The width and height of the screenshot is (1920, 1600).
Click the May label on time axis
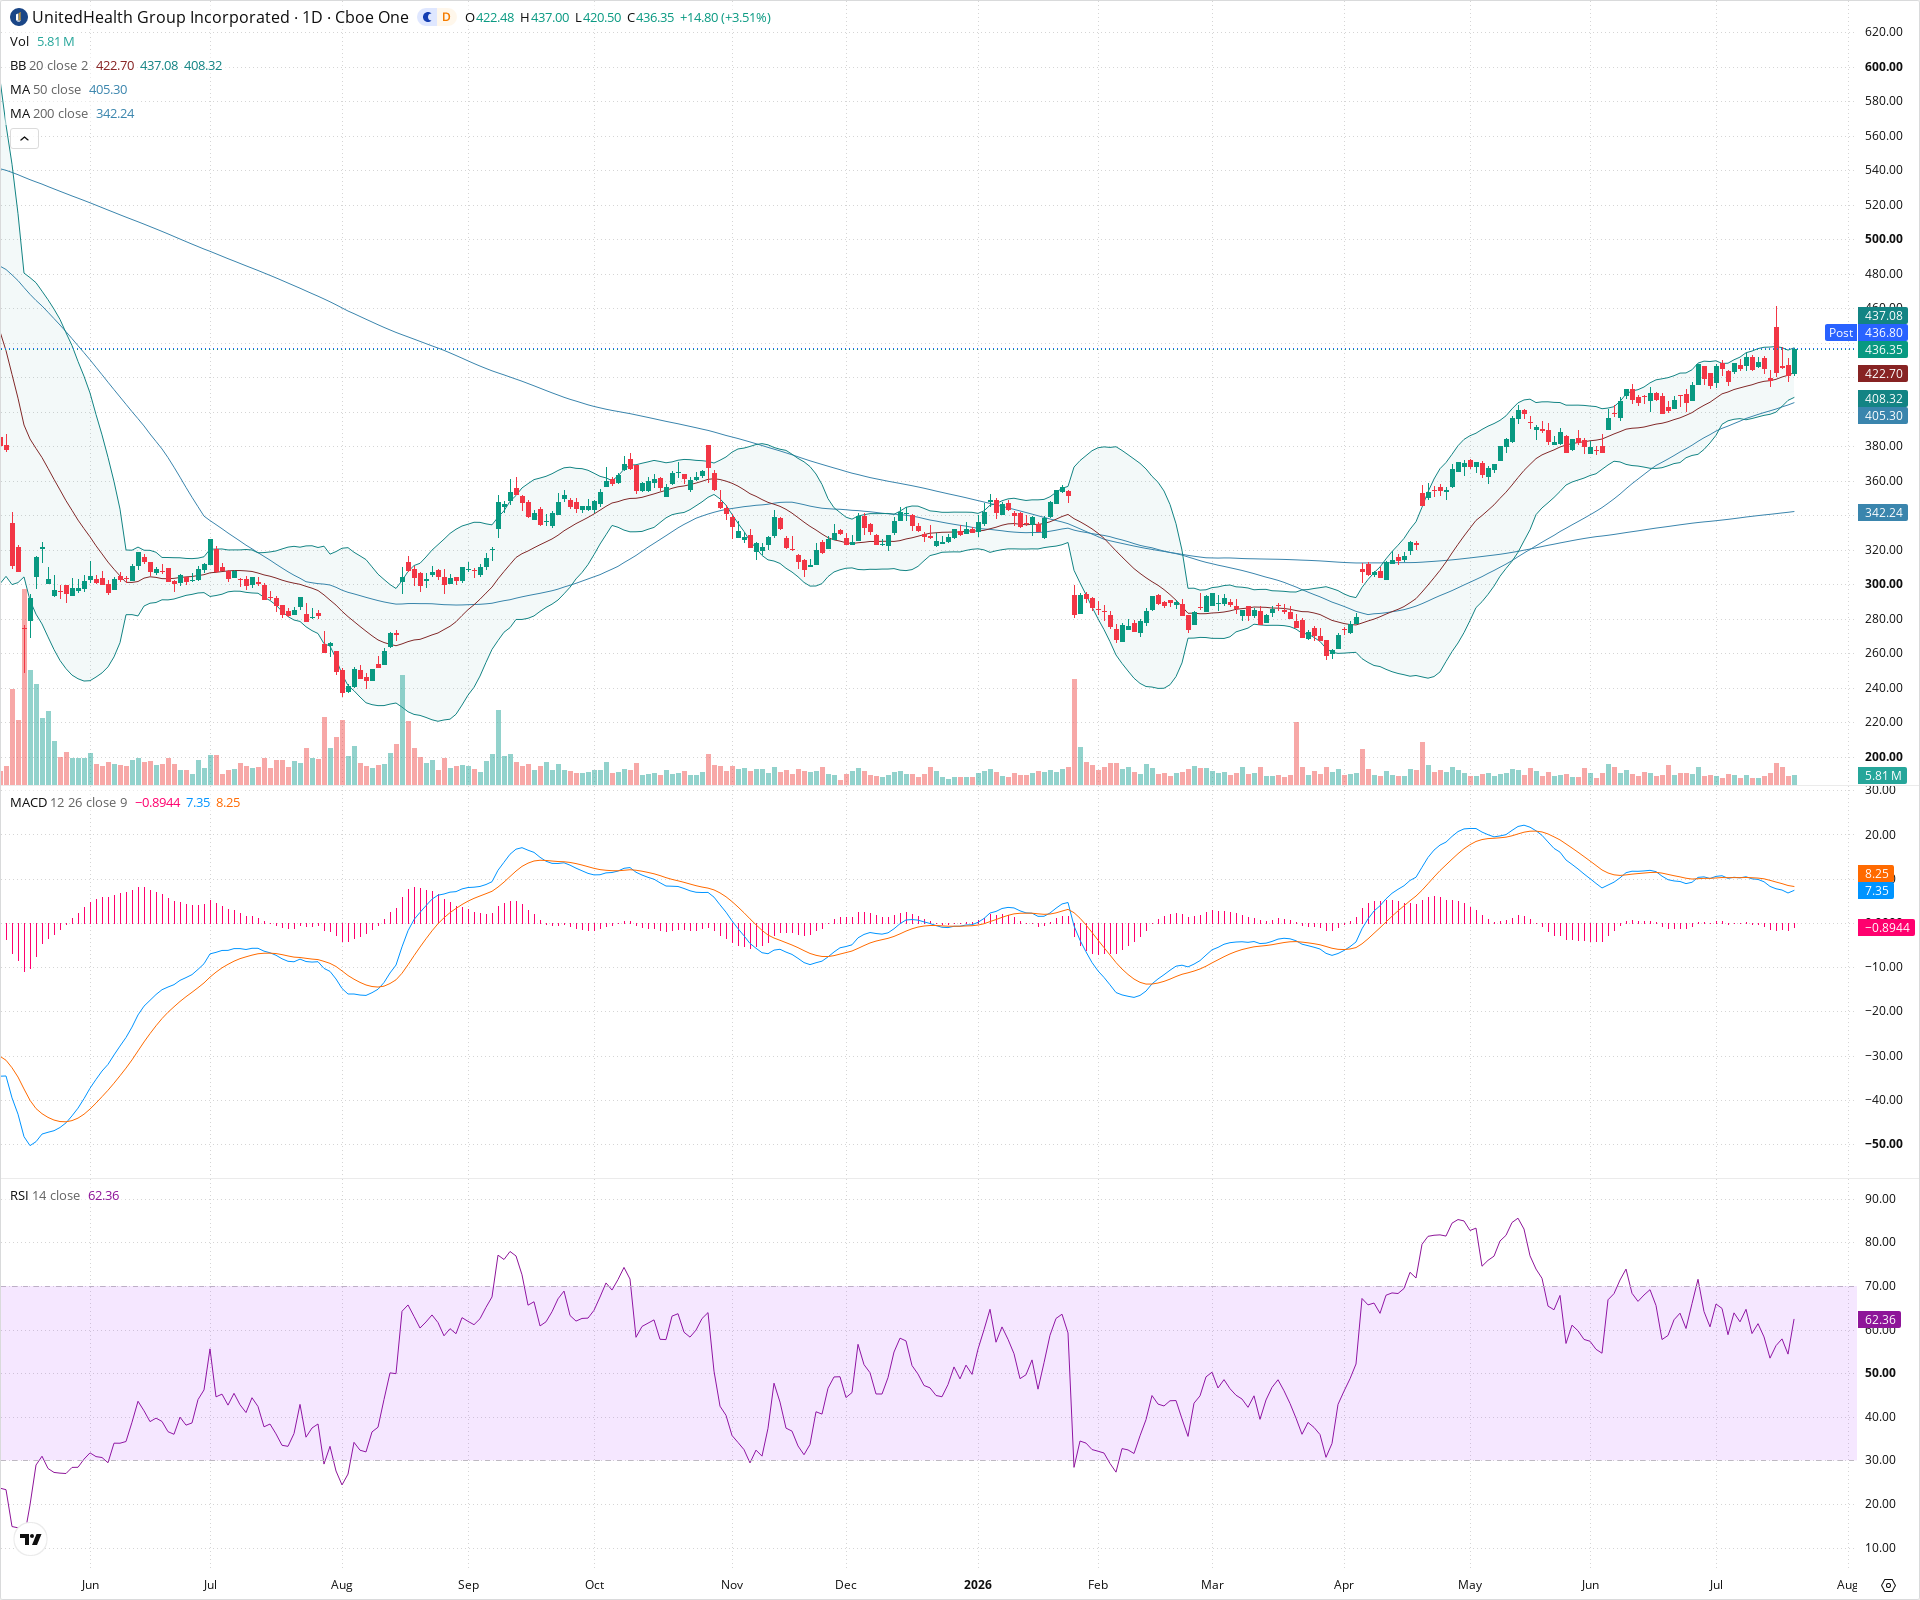tap(1470, 1585)
